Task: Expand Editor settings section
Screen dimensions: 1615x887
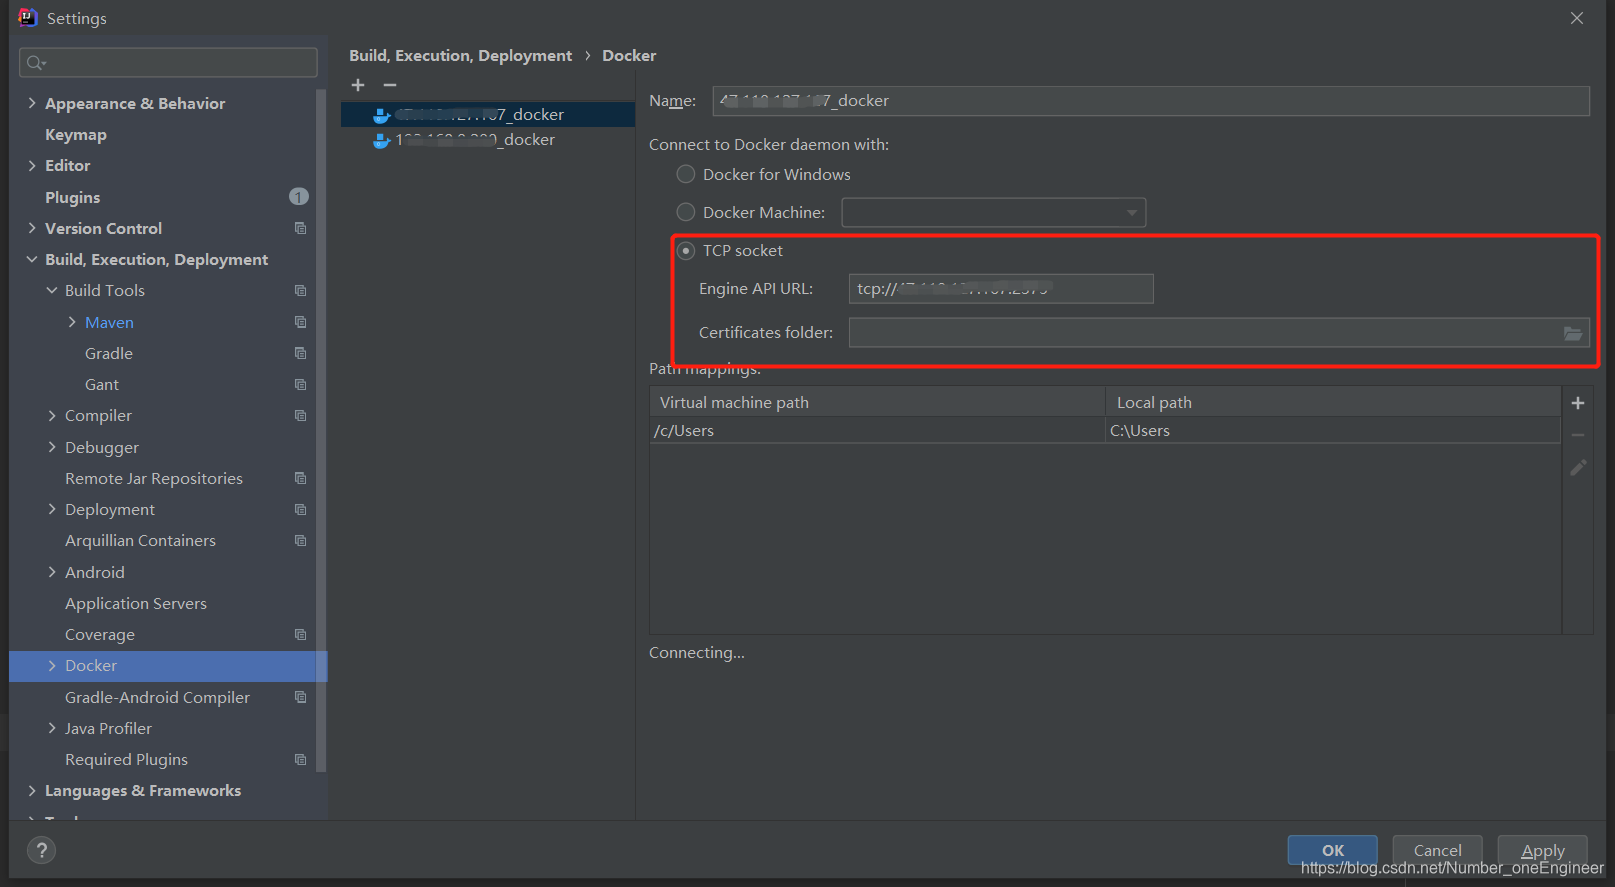Action: [x=32, y=165]
